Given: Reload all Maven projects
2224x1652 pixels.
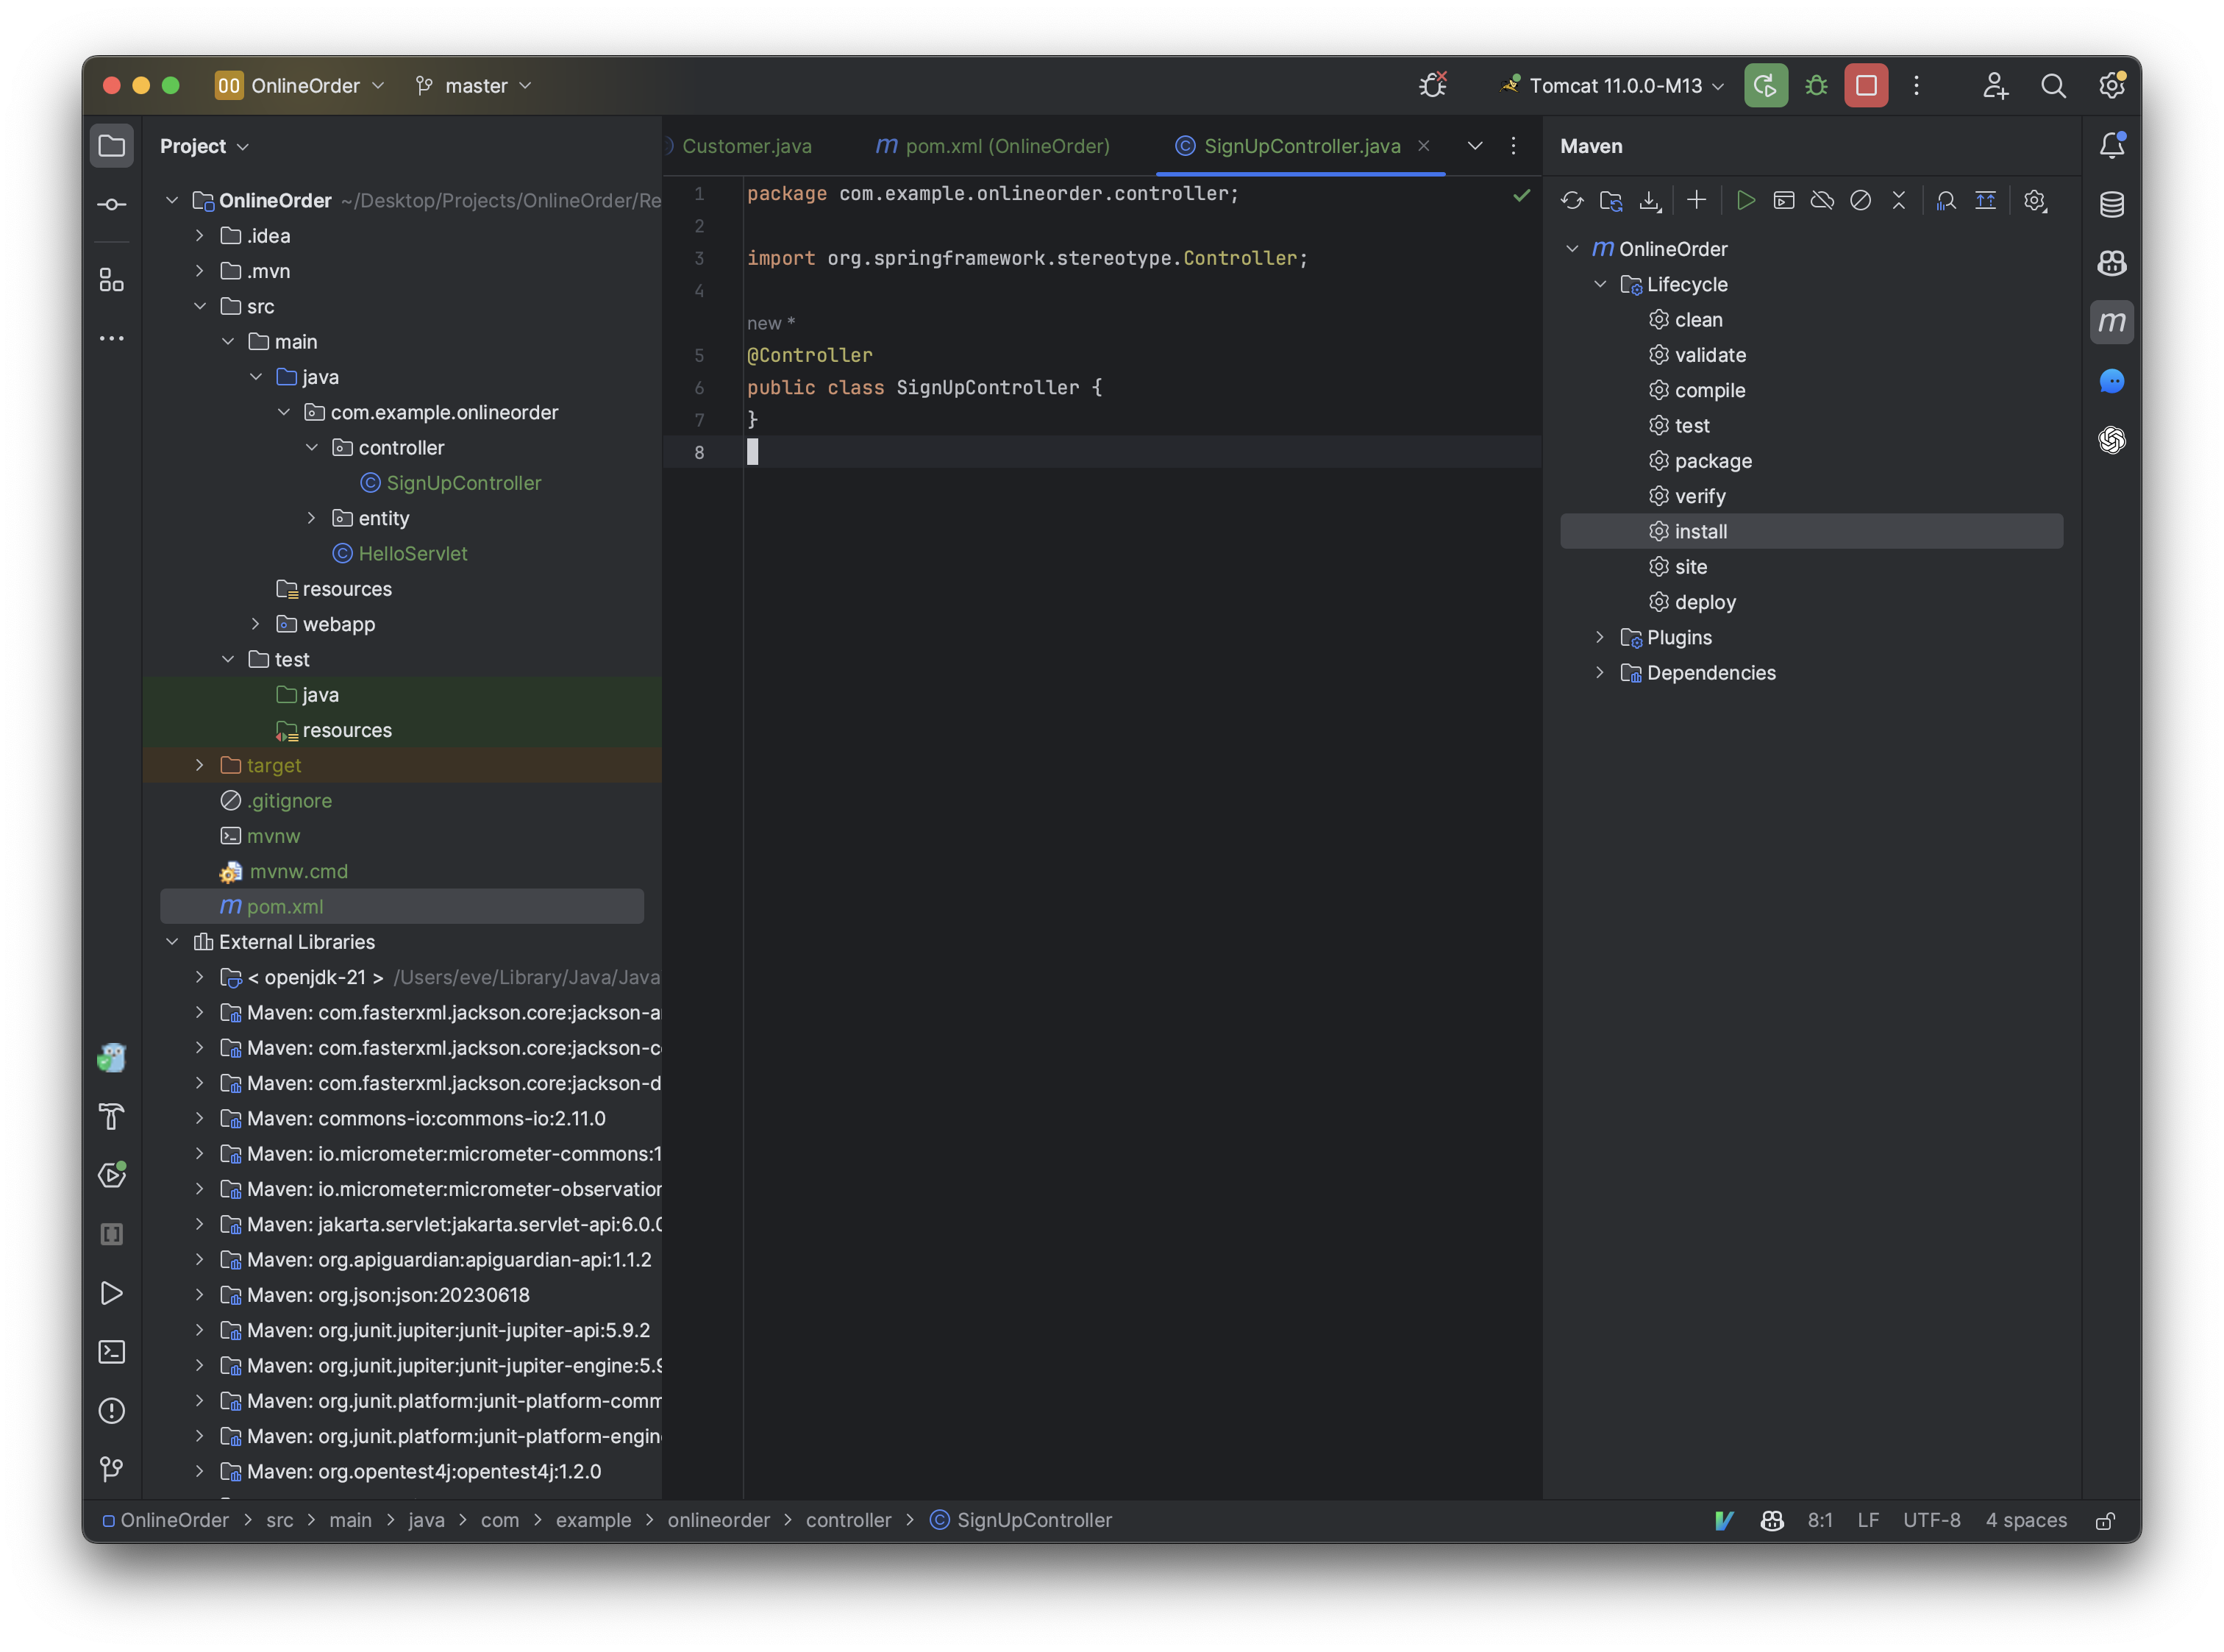Looking at the screenshot, I should 1572,200.
